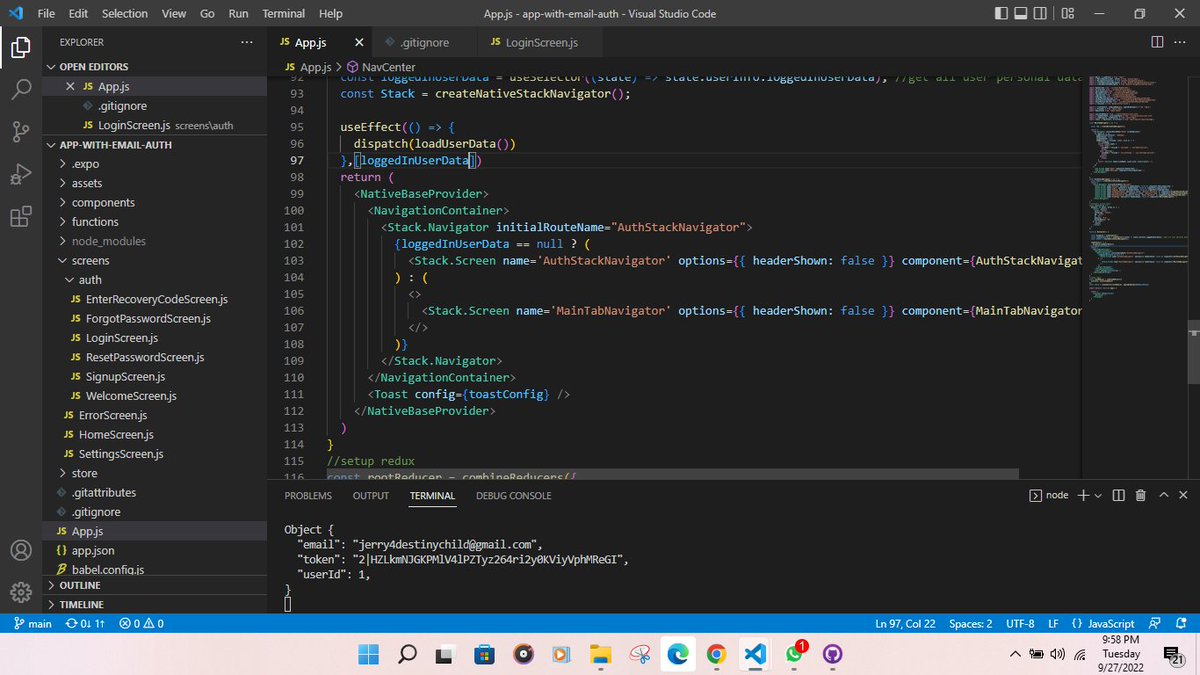The height and width of the screenshot is (675, 1200).
Task: Click the Accounts icon in activity bar
Action: pyautogui.click(x=22, y=551)
